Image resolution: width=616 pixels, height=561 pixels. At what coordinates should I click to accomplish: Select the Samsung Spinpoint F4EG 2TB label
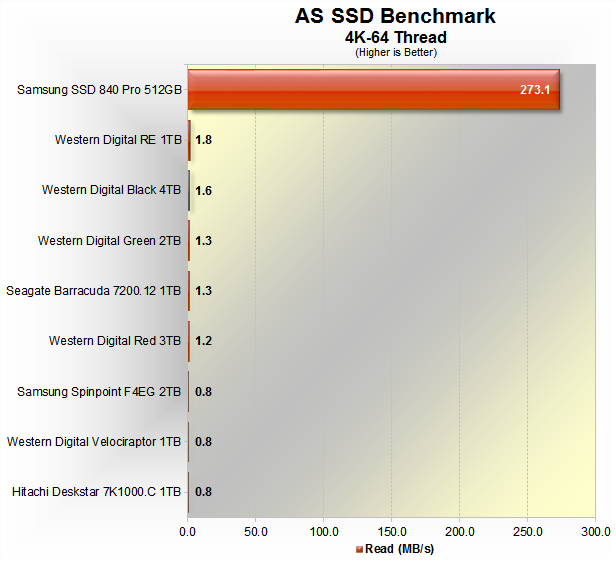pos(99,392)
